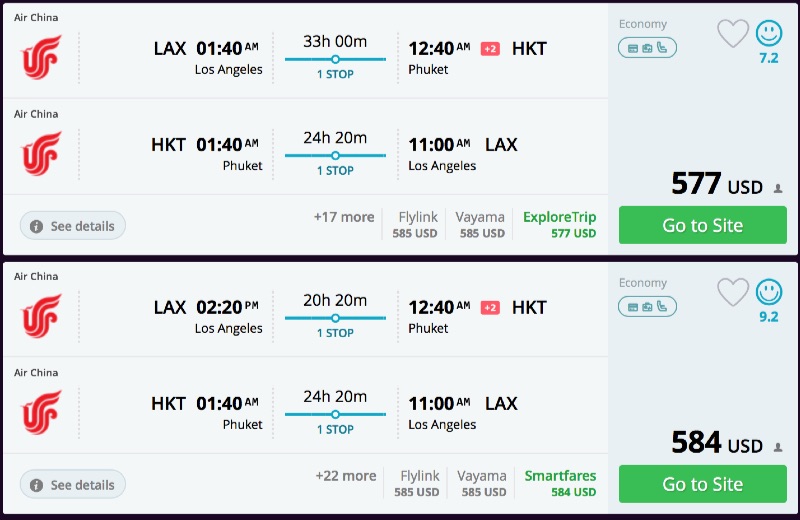This screenshot has height=520, width=800.
Task: Click the +2 days badge on first flight
Action: [x=490, y=49]
